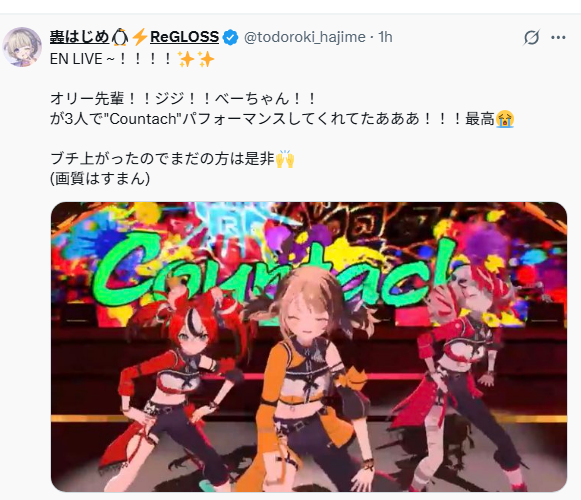Open the post via the 1h timestamp
The width and height of the screenshot is (581, 500).
point(385,37)
